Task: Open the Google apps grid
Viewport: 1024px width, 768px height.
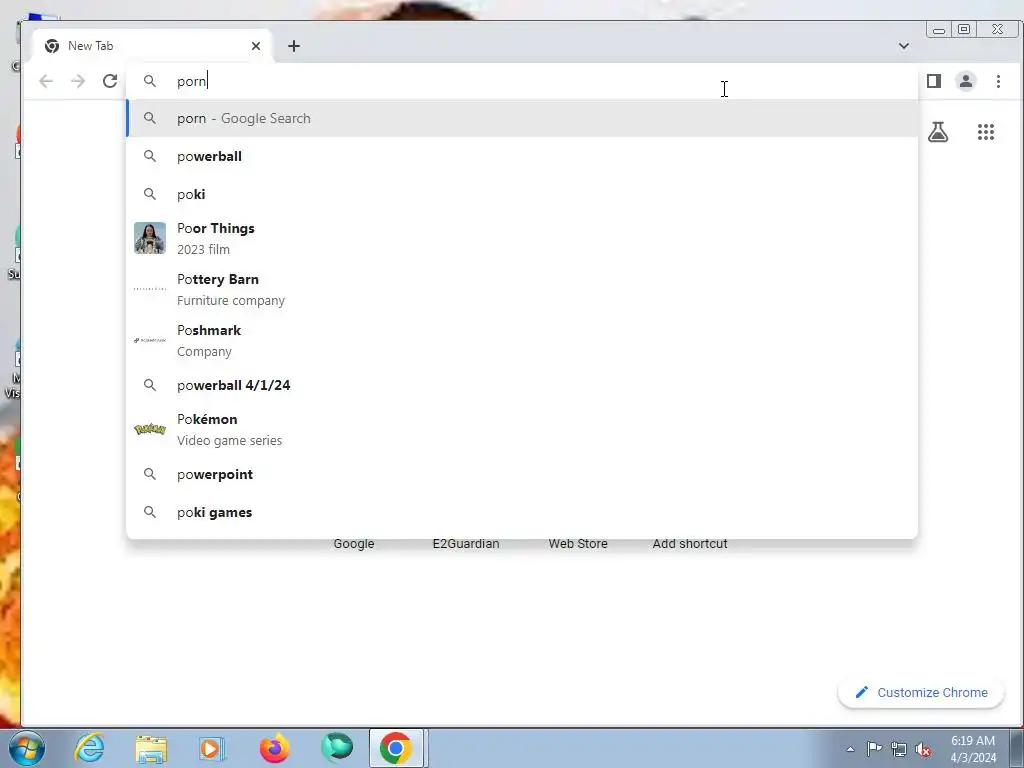Action: (985, 132)
